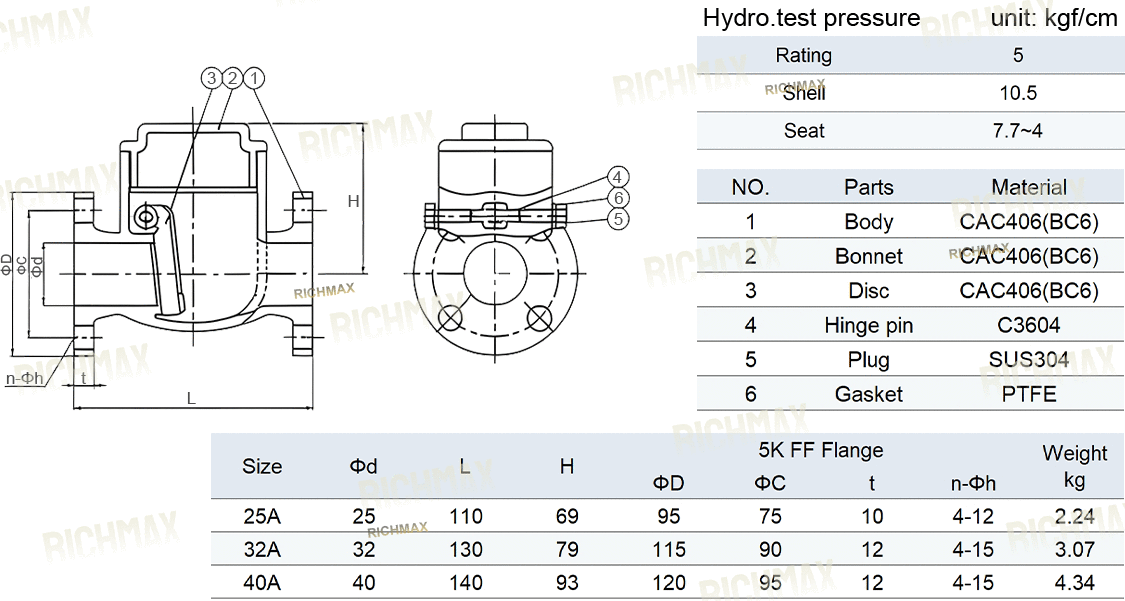Click the Hinge pin row in the parts table
The width and height of the screenshot is (1125, 601).
tap(868, 325)
